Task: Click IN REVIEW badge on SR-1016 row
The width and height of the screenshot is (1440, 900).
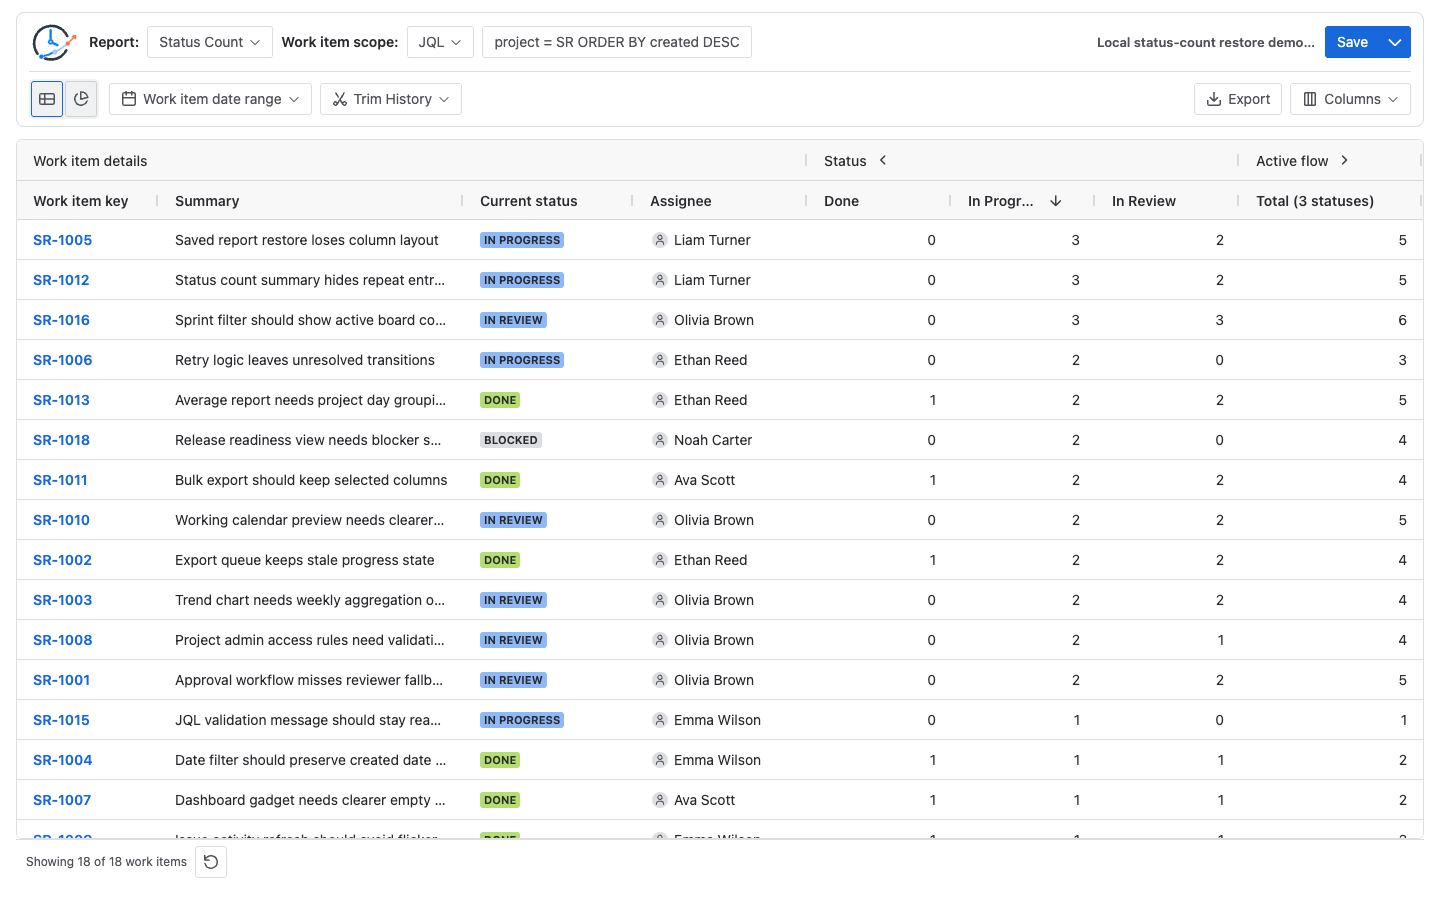Action: point(513,320)
